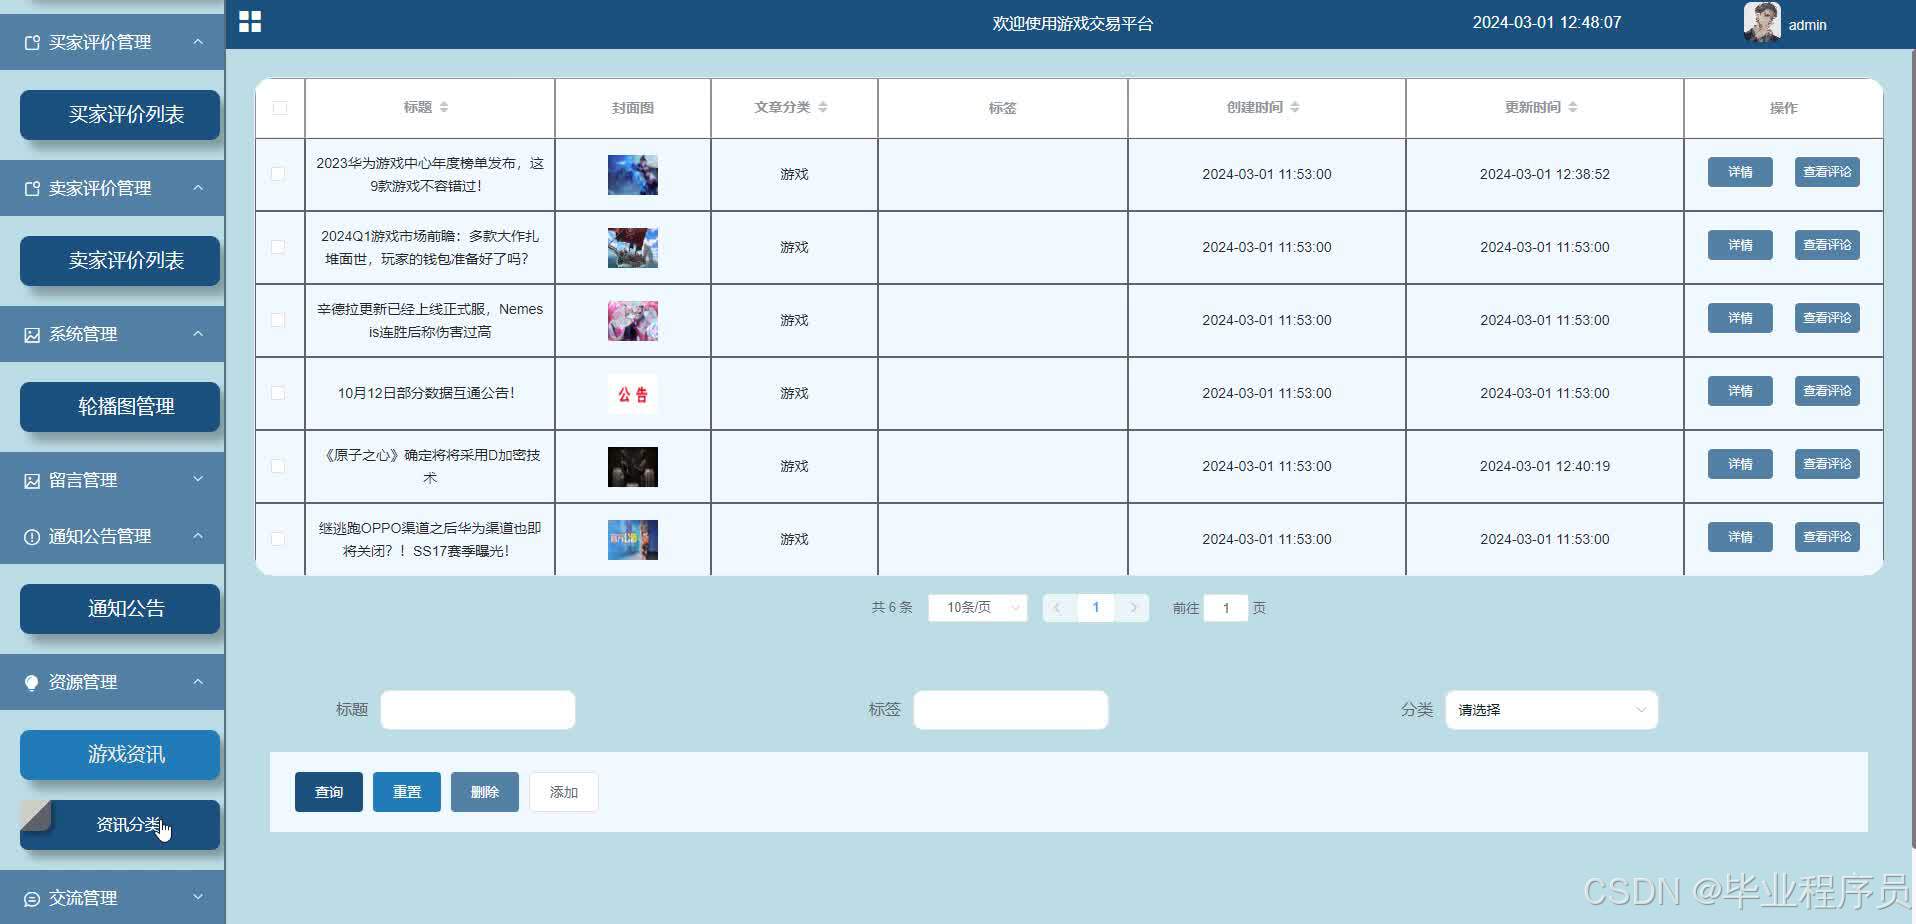Screen dimensions: 1916x924
Task: Go to previous page arrow
Action: 1058,608
